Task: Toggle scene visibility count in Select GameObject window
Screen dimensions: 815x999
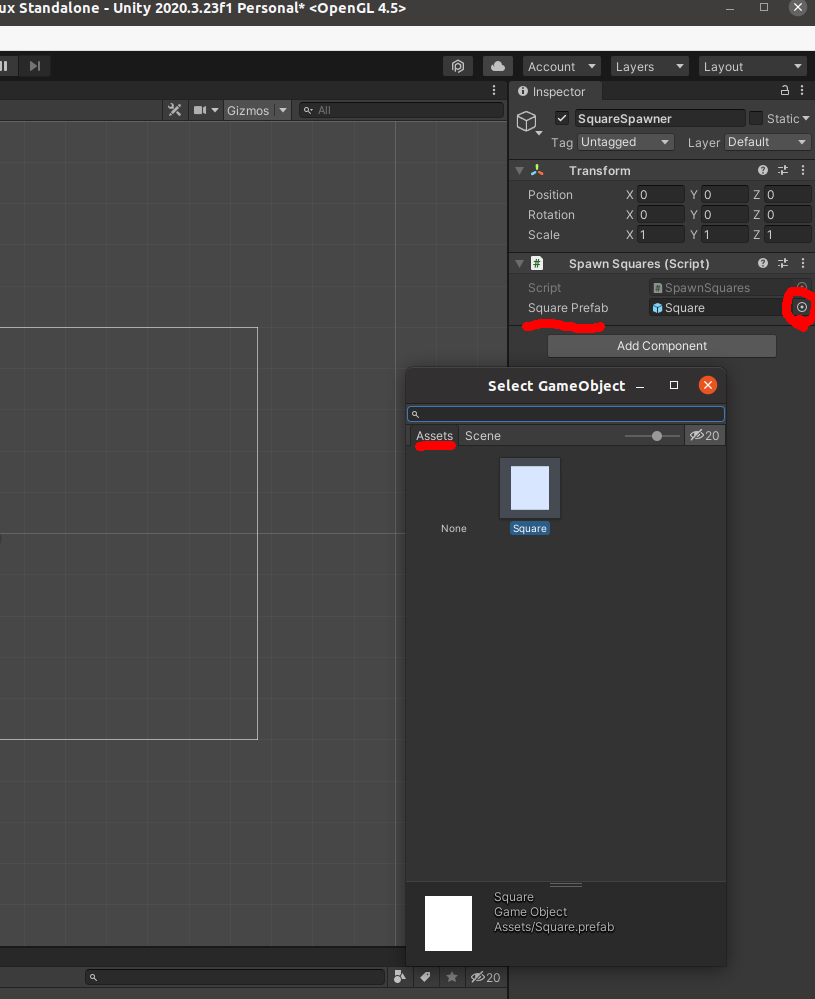Action: [x=704, y=435]
